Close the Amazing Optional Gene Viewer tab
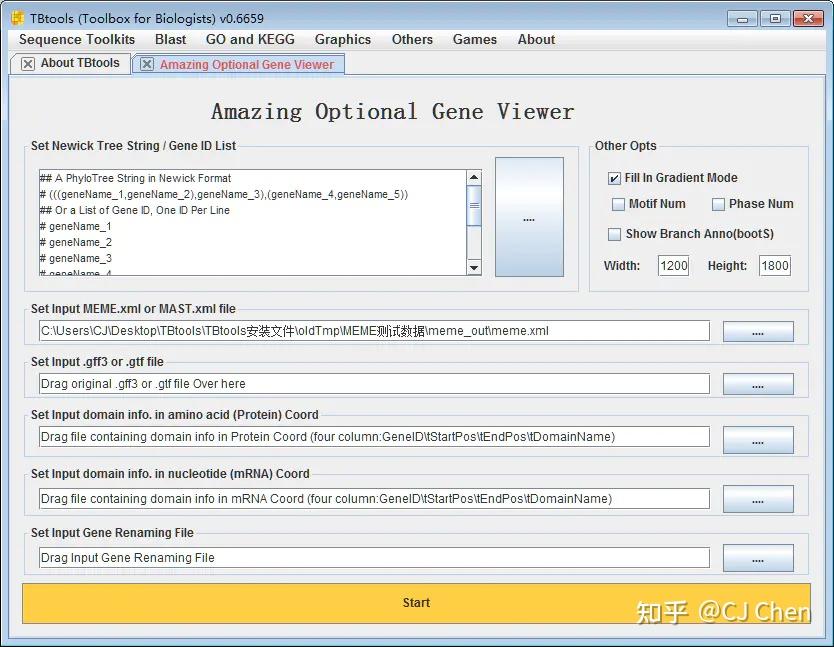Image resolution: width=834 pixels, height=647 pixels. (x=145, y=62)
